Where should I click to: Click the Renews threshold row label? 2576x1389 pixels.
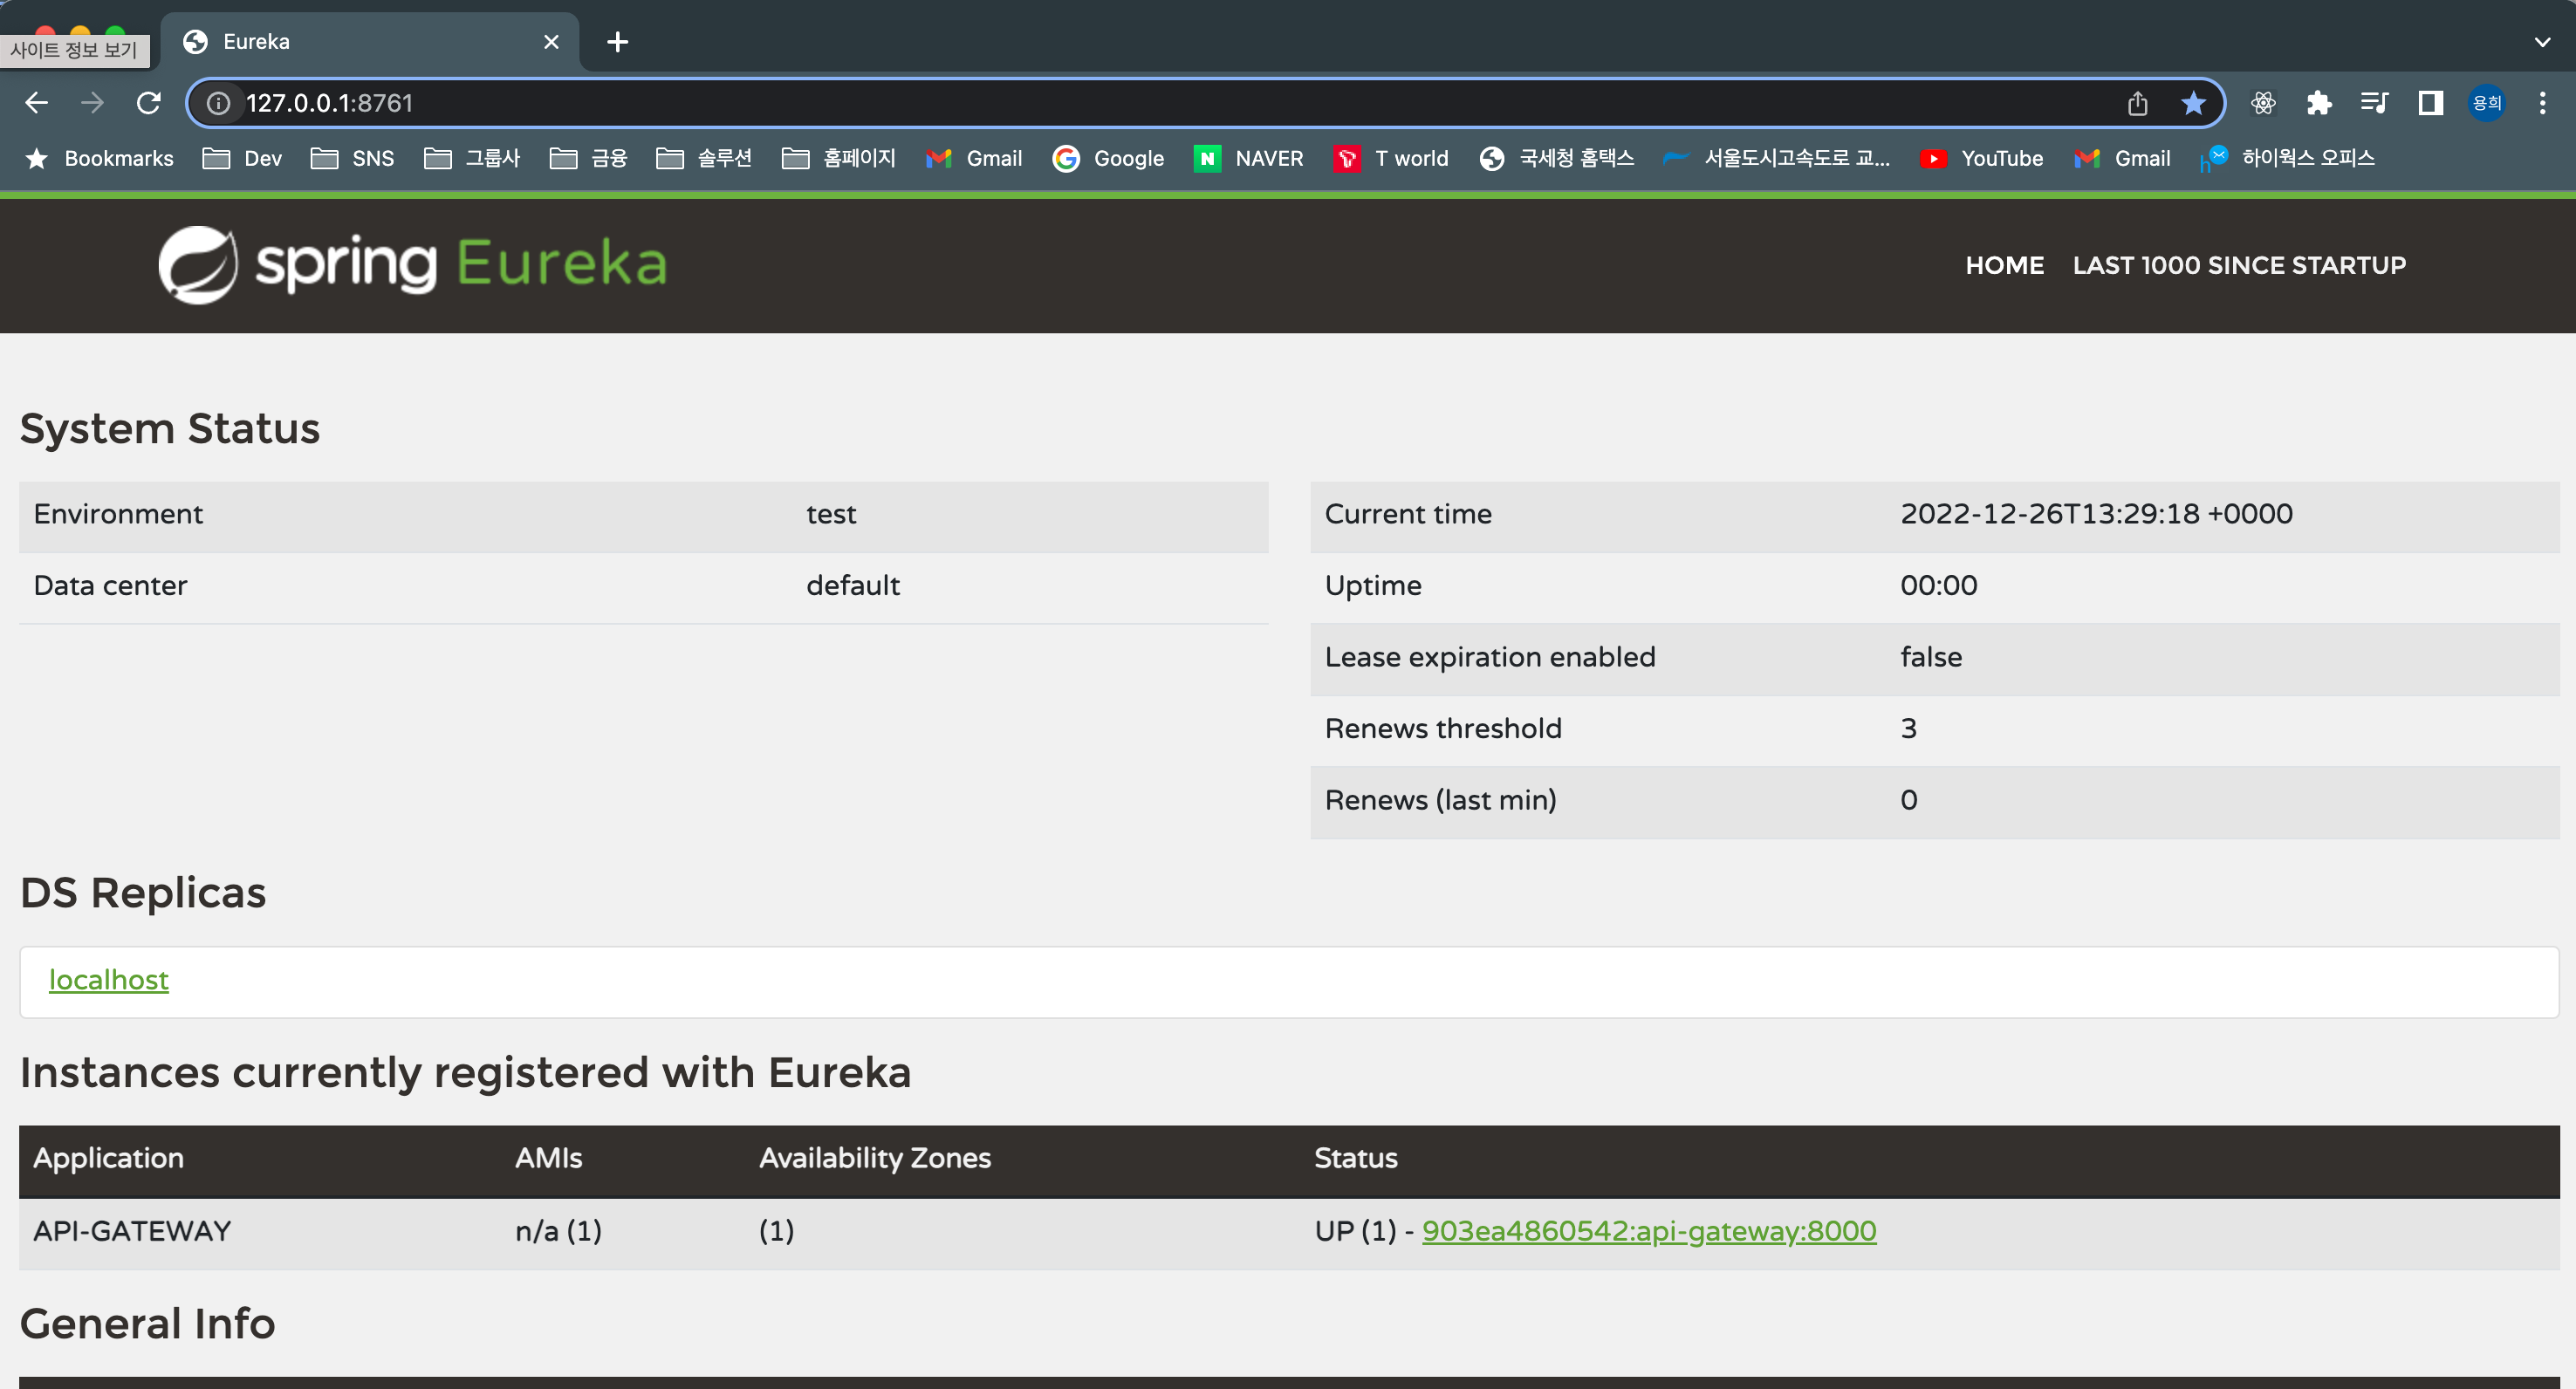1443,728
